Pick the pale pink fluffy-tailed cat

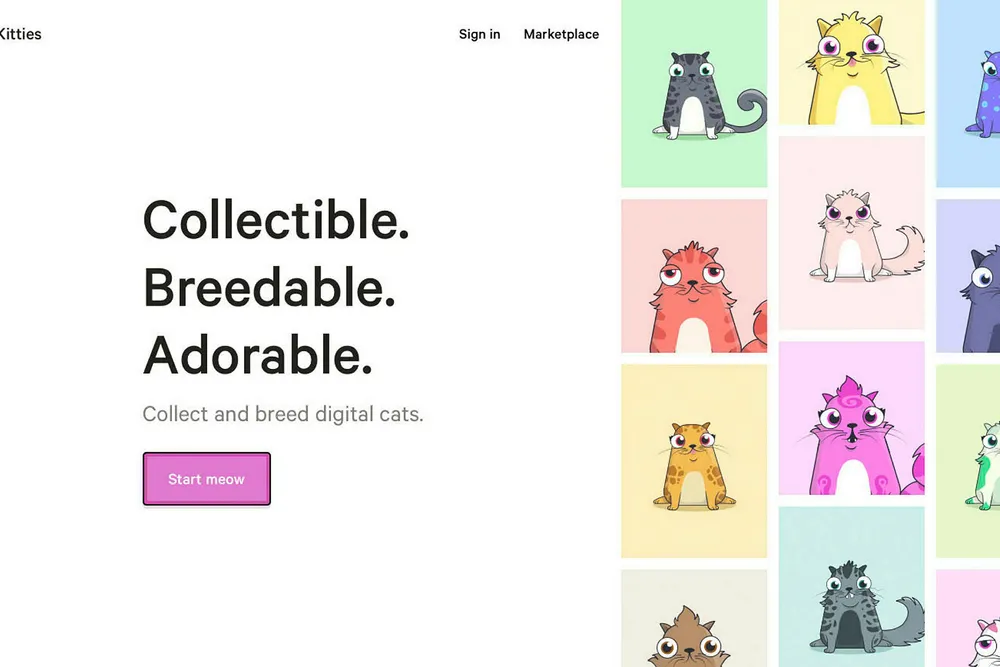tap(851, 233)
